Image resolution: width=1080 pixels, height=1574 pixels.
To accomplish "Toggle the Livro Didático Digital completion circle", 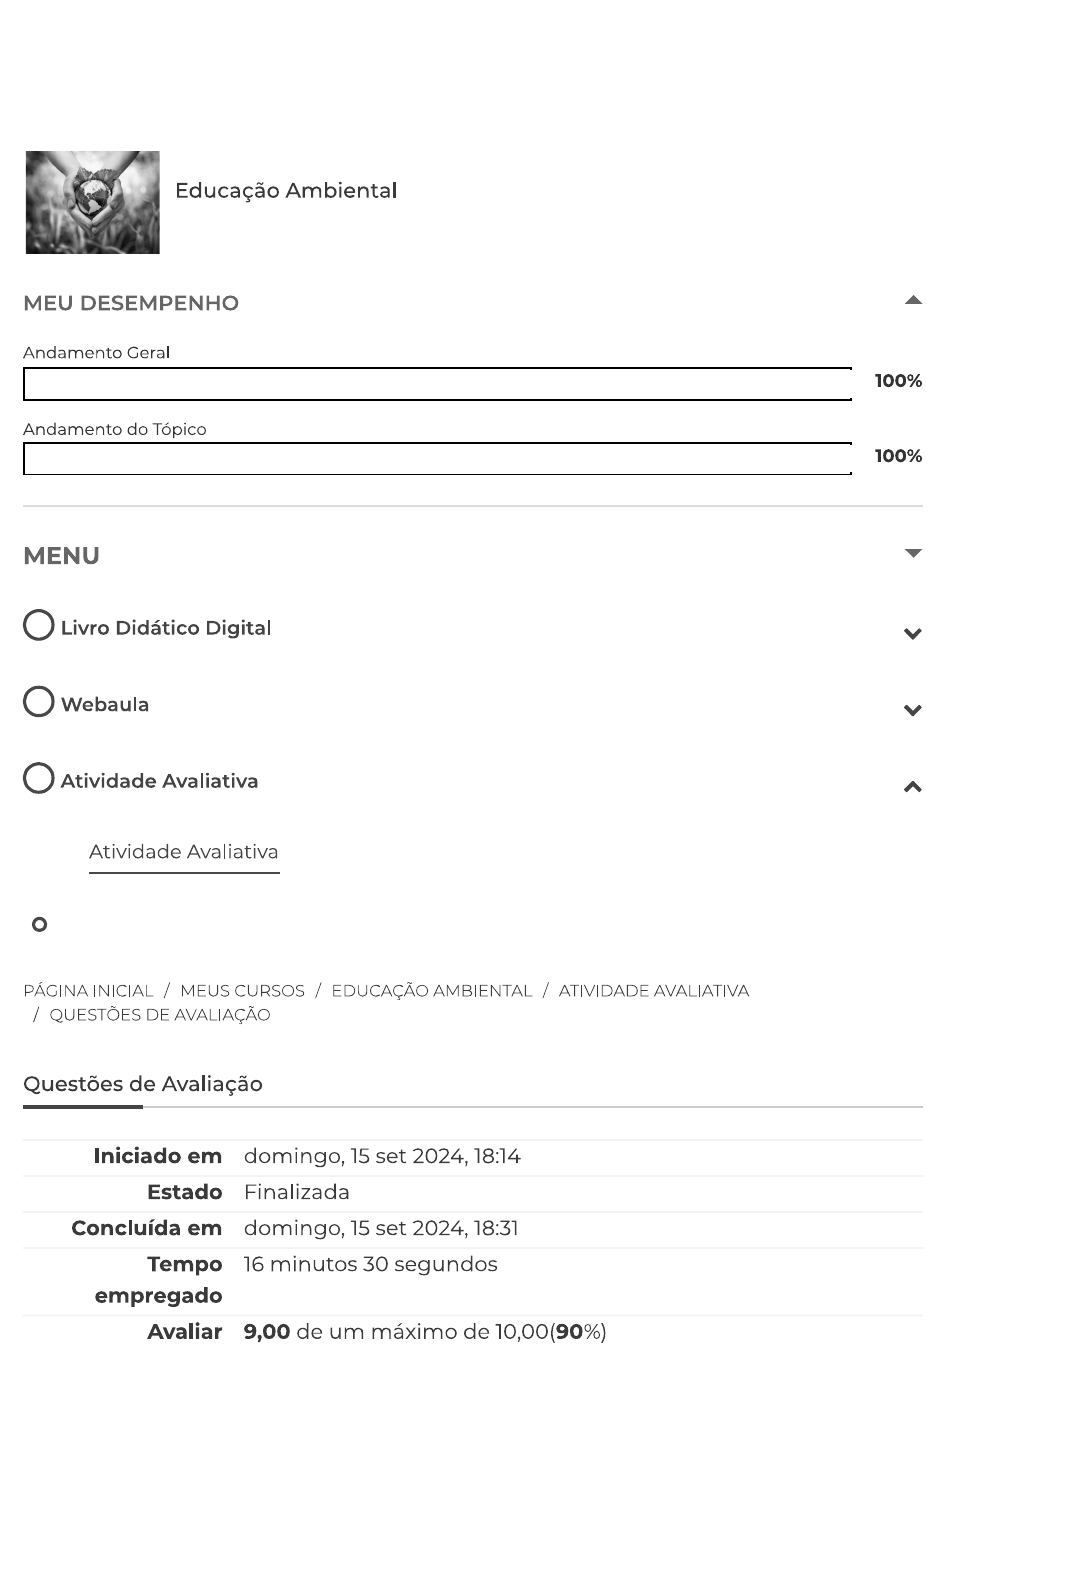I will coord(39,625).
